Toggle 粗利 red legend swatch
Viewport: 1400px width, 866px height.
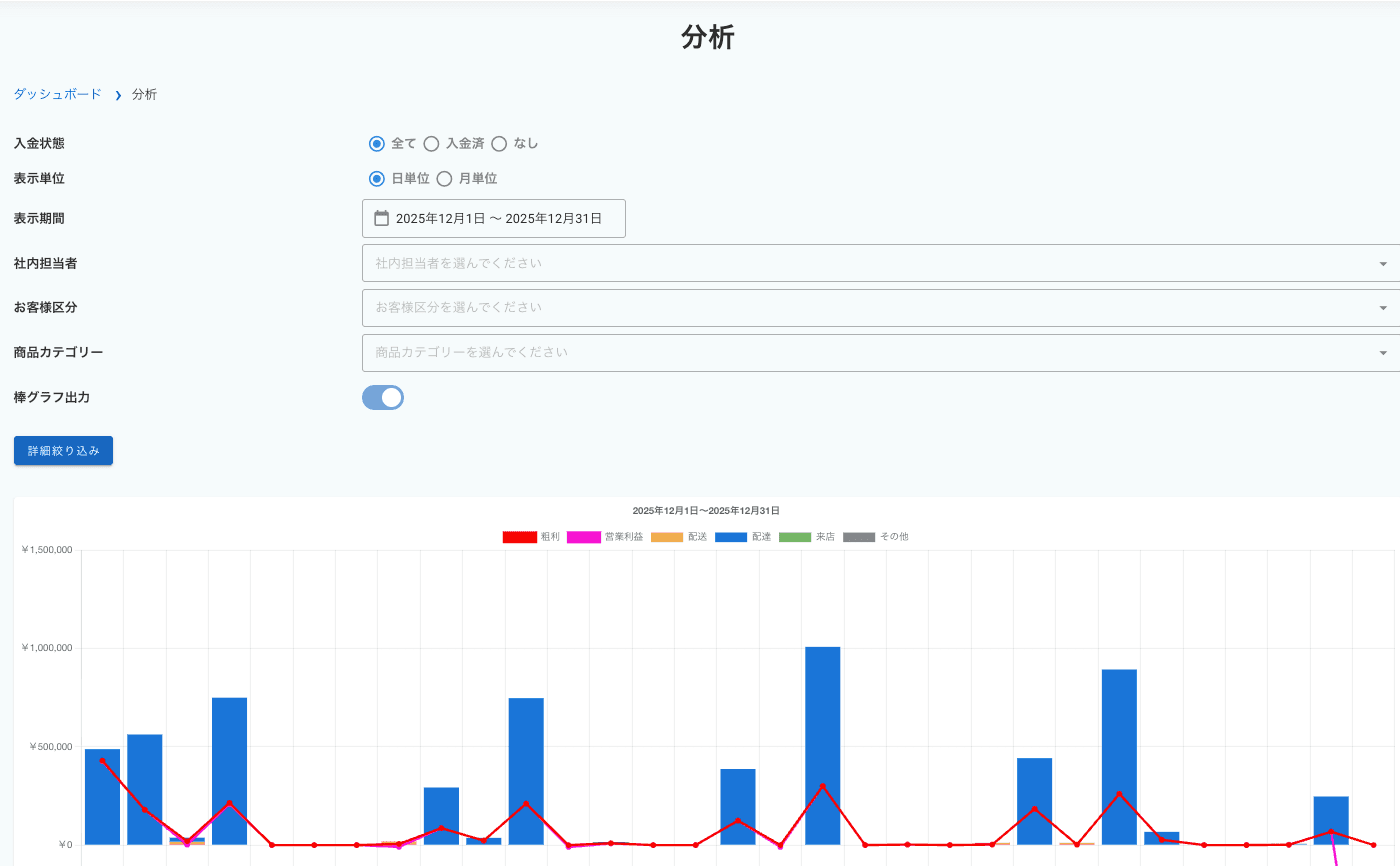[519, 537]
